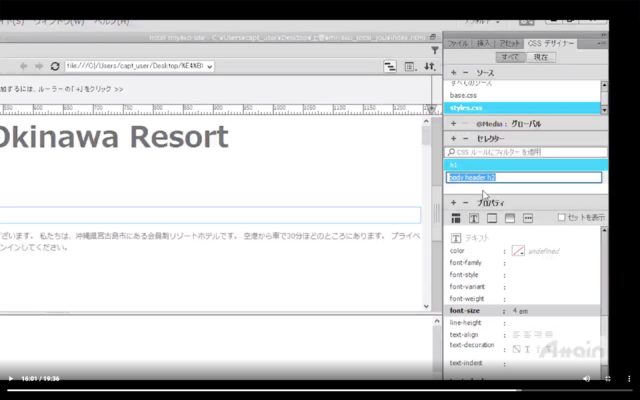The image size is (640, 400).
Task: Click the font-style value field
Action: click(x=553, y=275)
